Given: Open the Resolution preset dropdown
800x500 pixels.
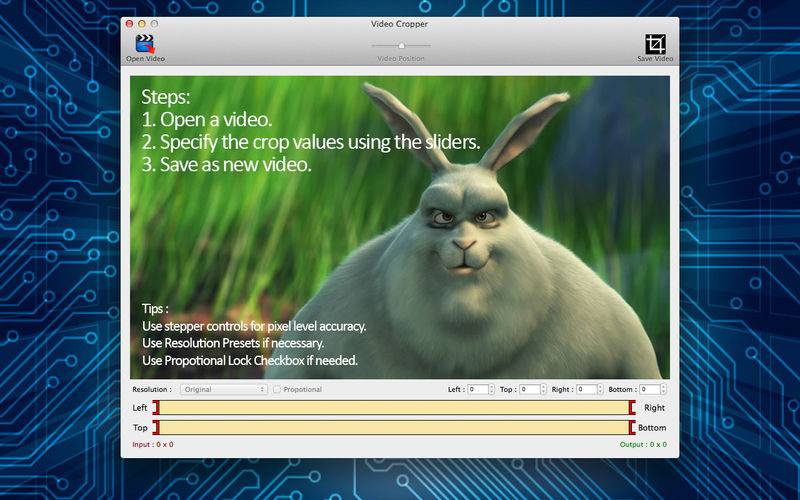Looking at the screenshot, I should click(225, 389).
